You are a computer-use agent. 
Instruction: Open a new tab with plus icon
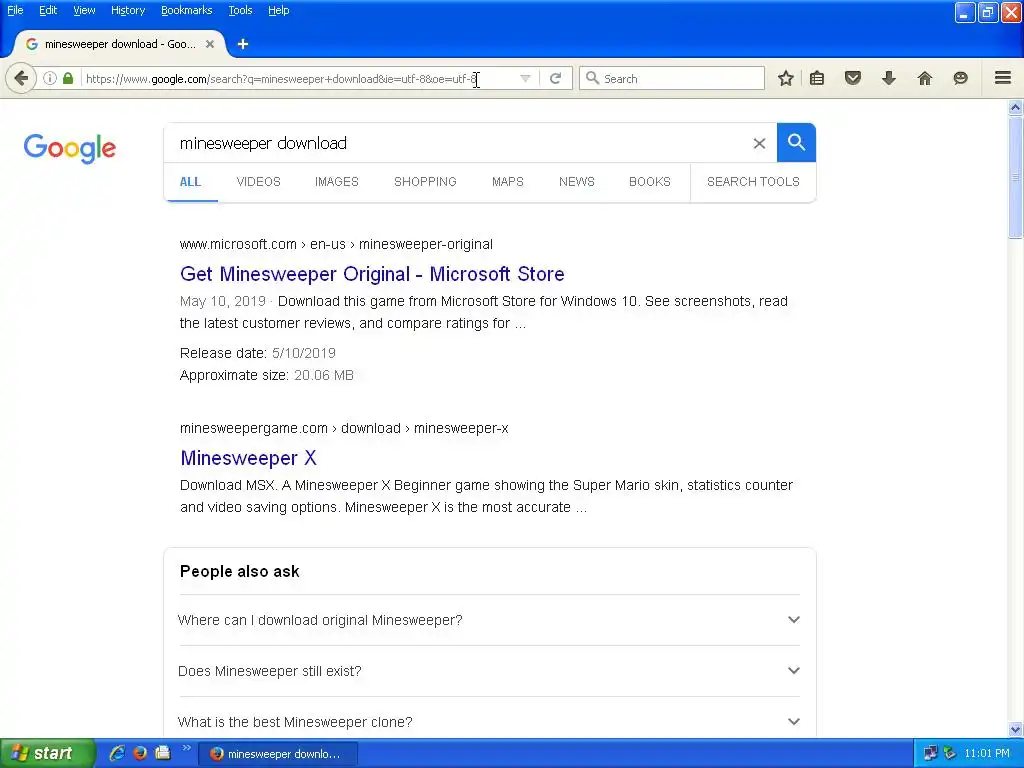[x=243, y=44]
